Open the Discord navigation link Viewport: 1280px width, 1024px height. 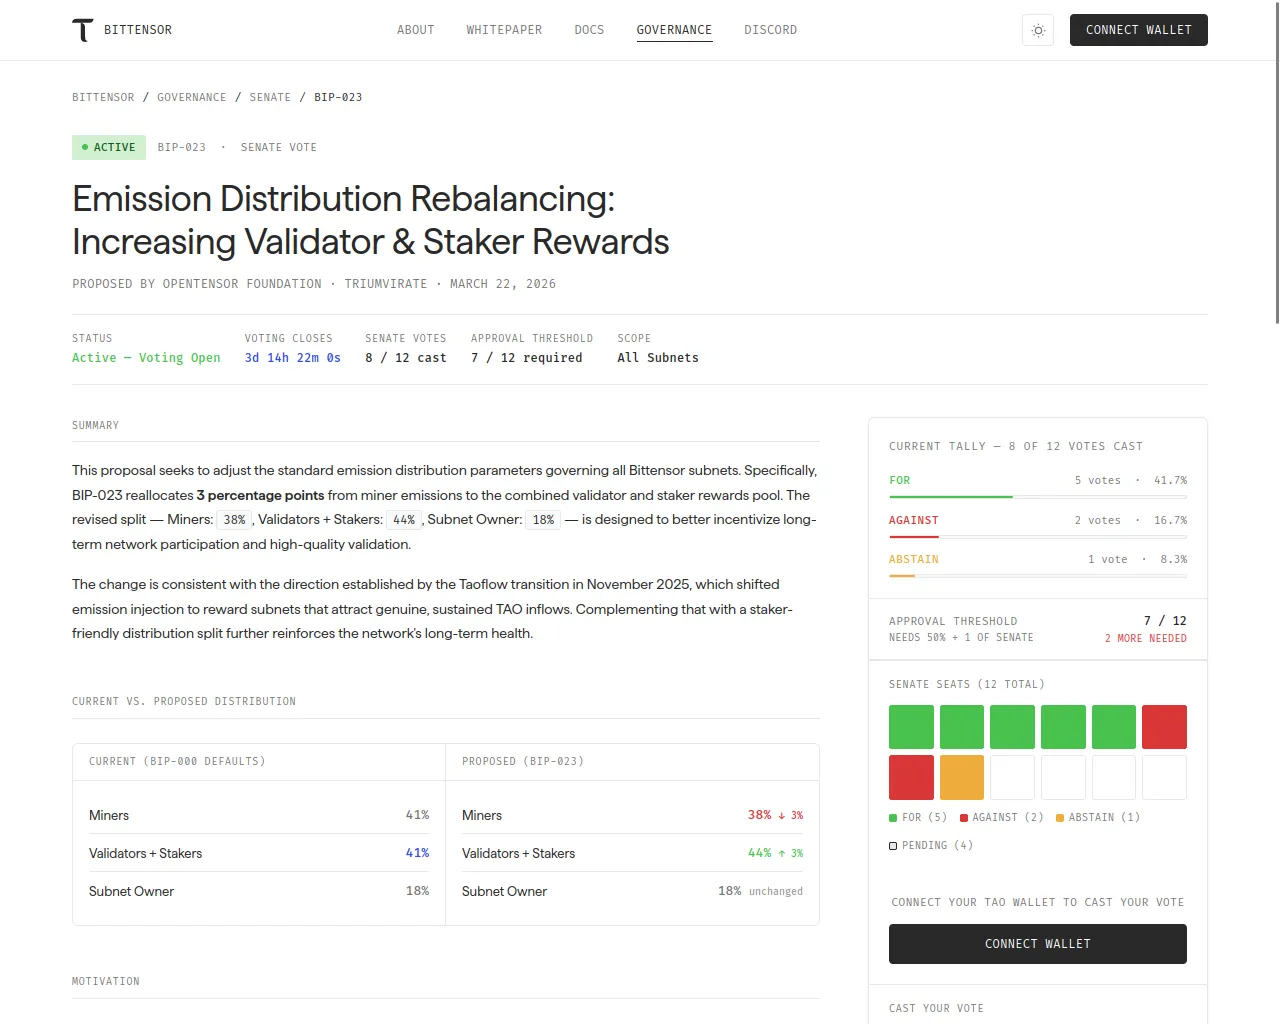click(770, 30)
